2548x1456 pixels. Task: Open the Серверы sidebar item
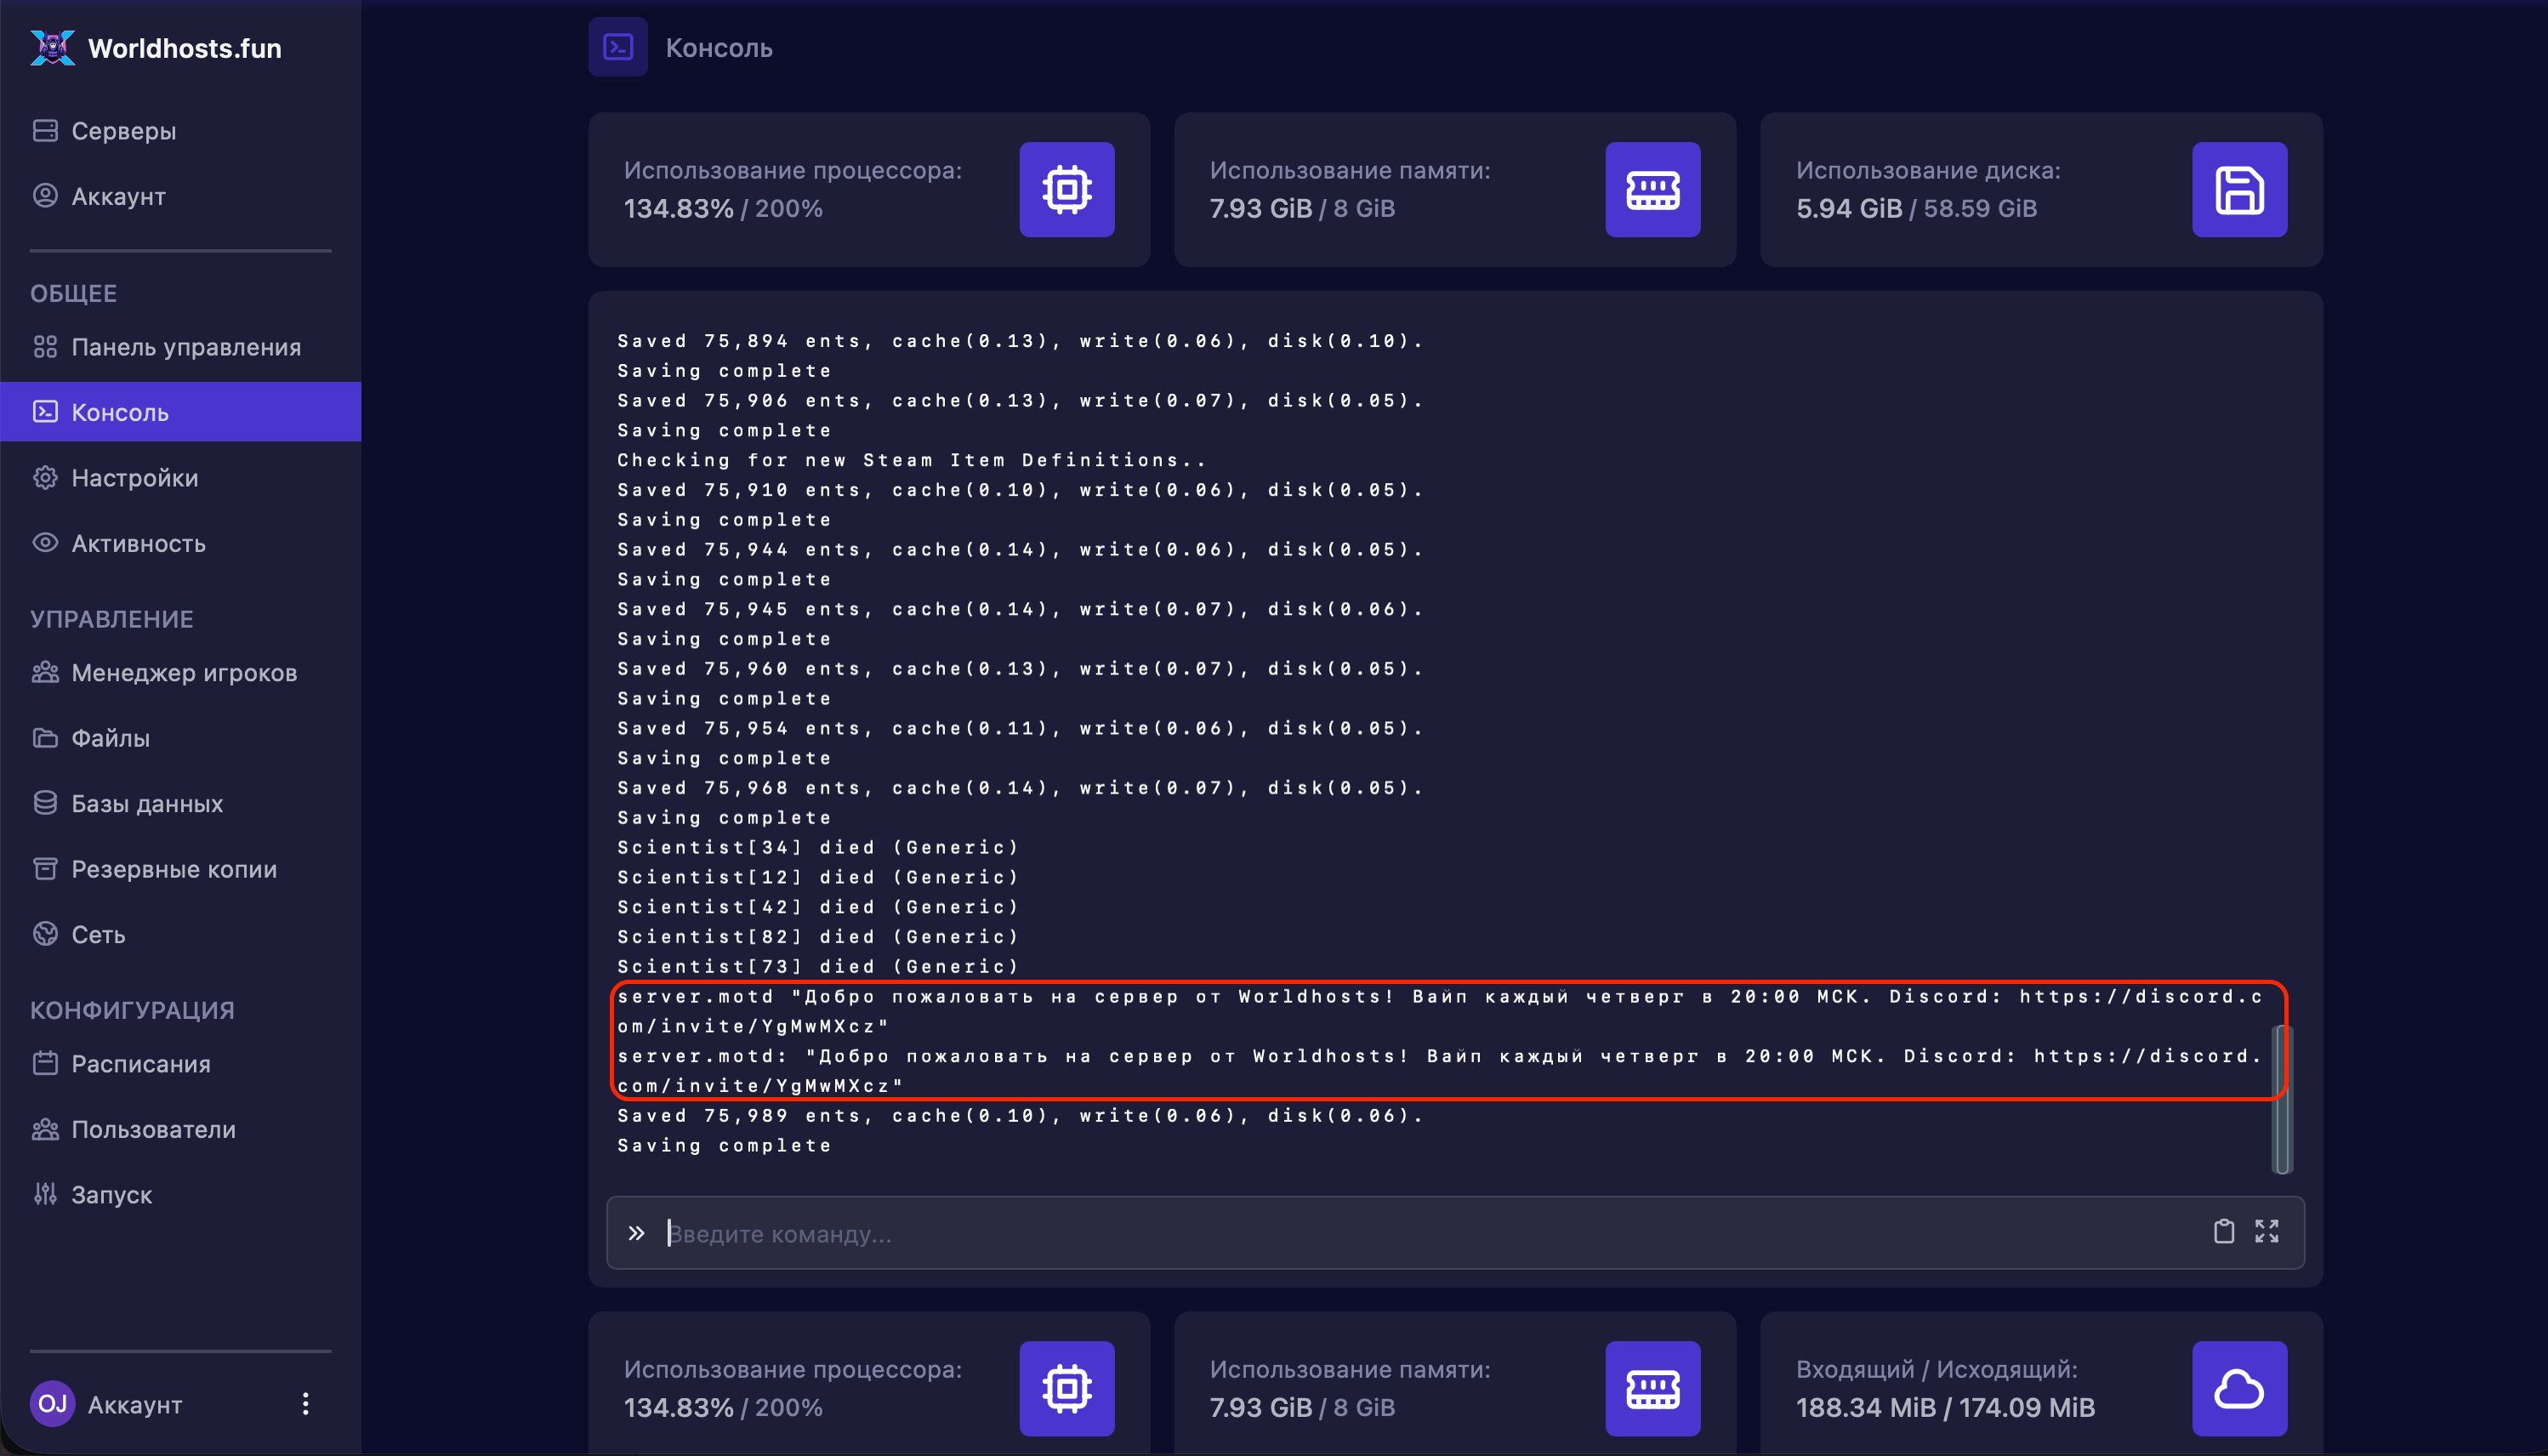(x=180, y=131)
